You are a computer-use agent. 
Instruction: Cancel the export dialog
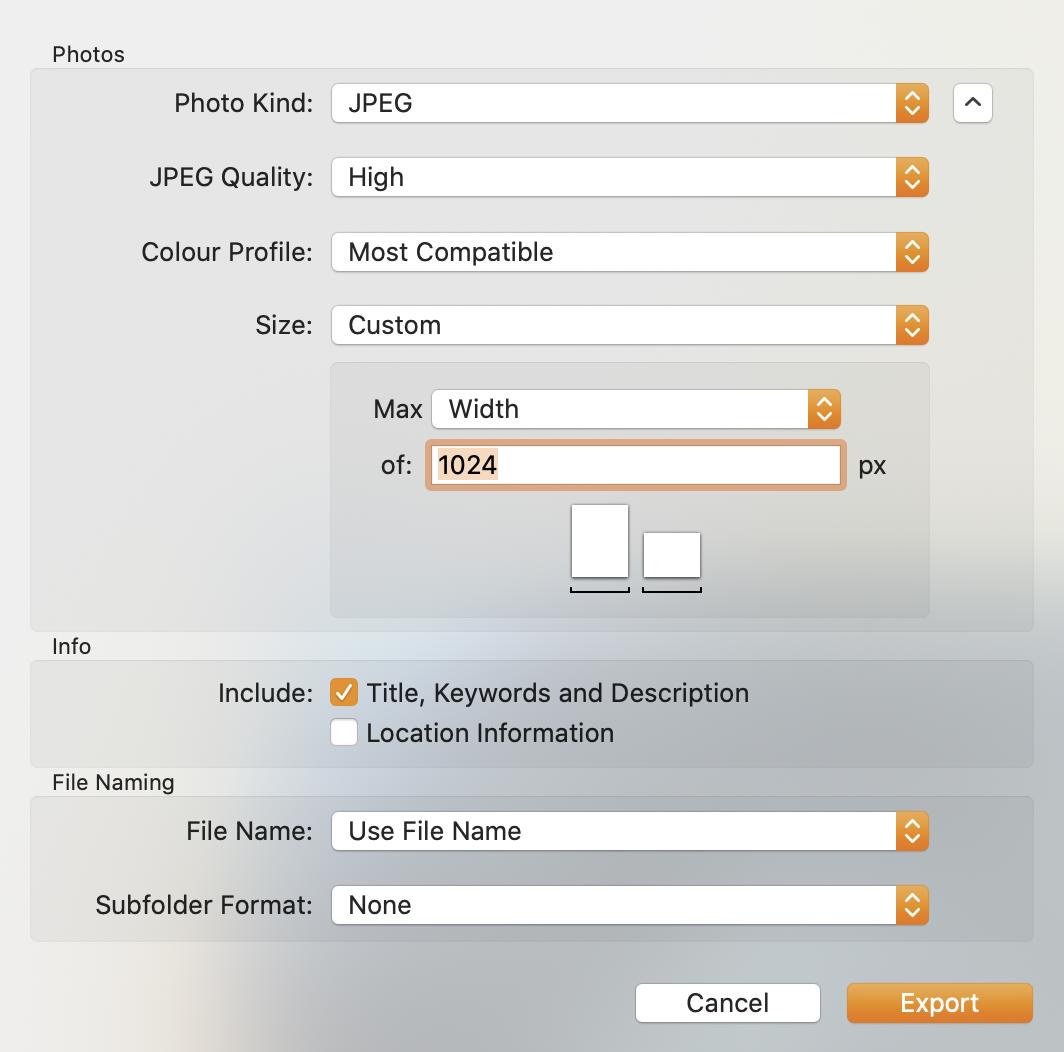[x=727, y=1003]
